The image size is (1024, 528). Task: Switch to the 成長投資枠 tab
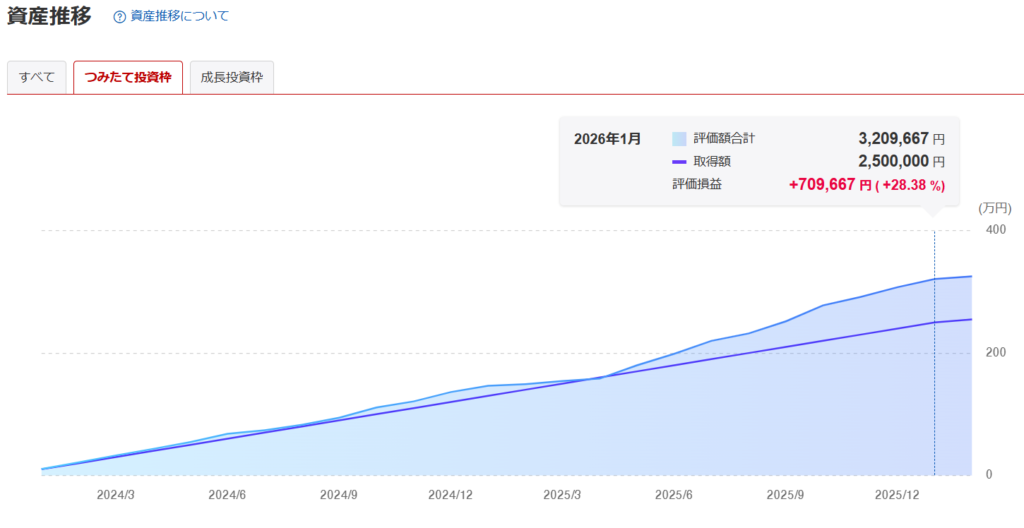[231, 77]
